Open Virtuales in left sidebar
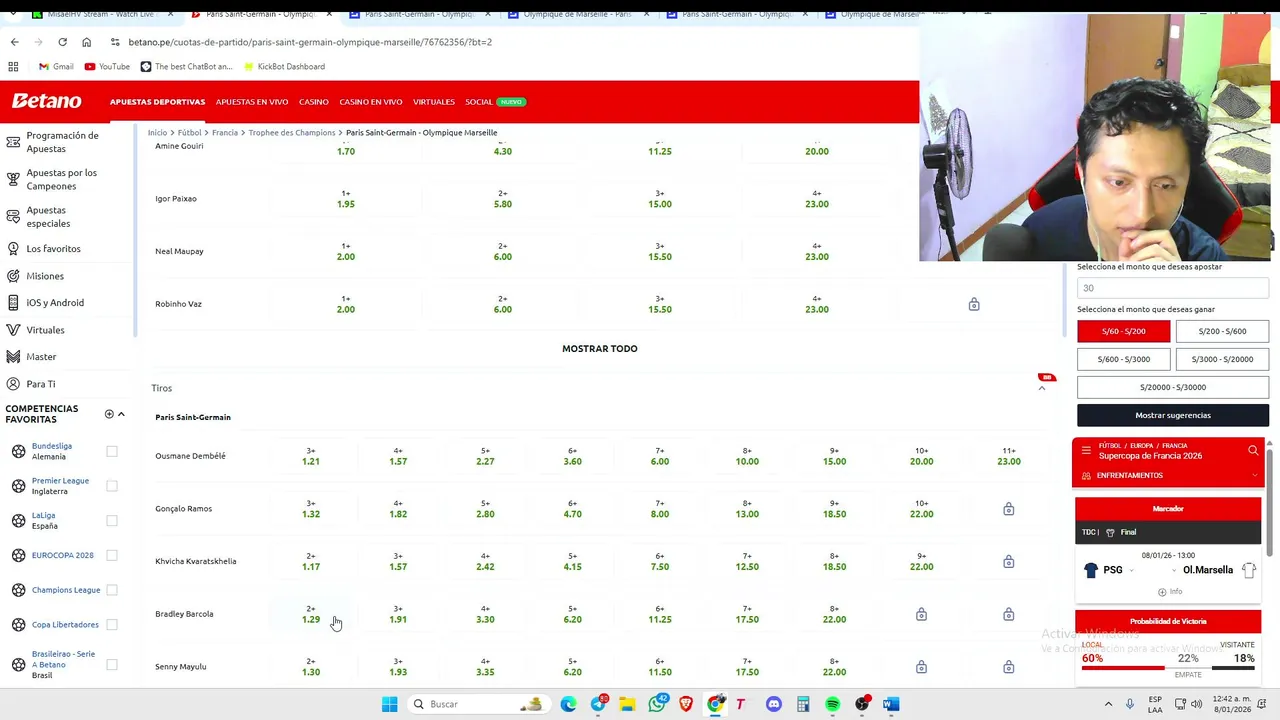This screenshot has height=720, width=1280. coord(45,330)
